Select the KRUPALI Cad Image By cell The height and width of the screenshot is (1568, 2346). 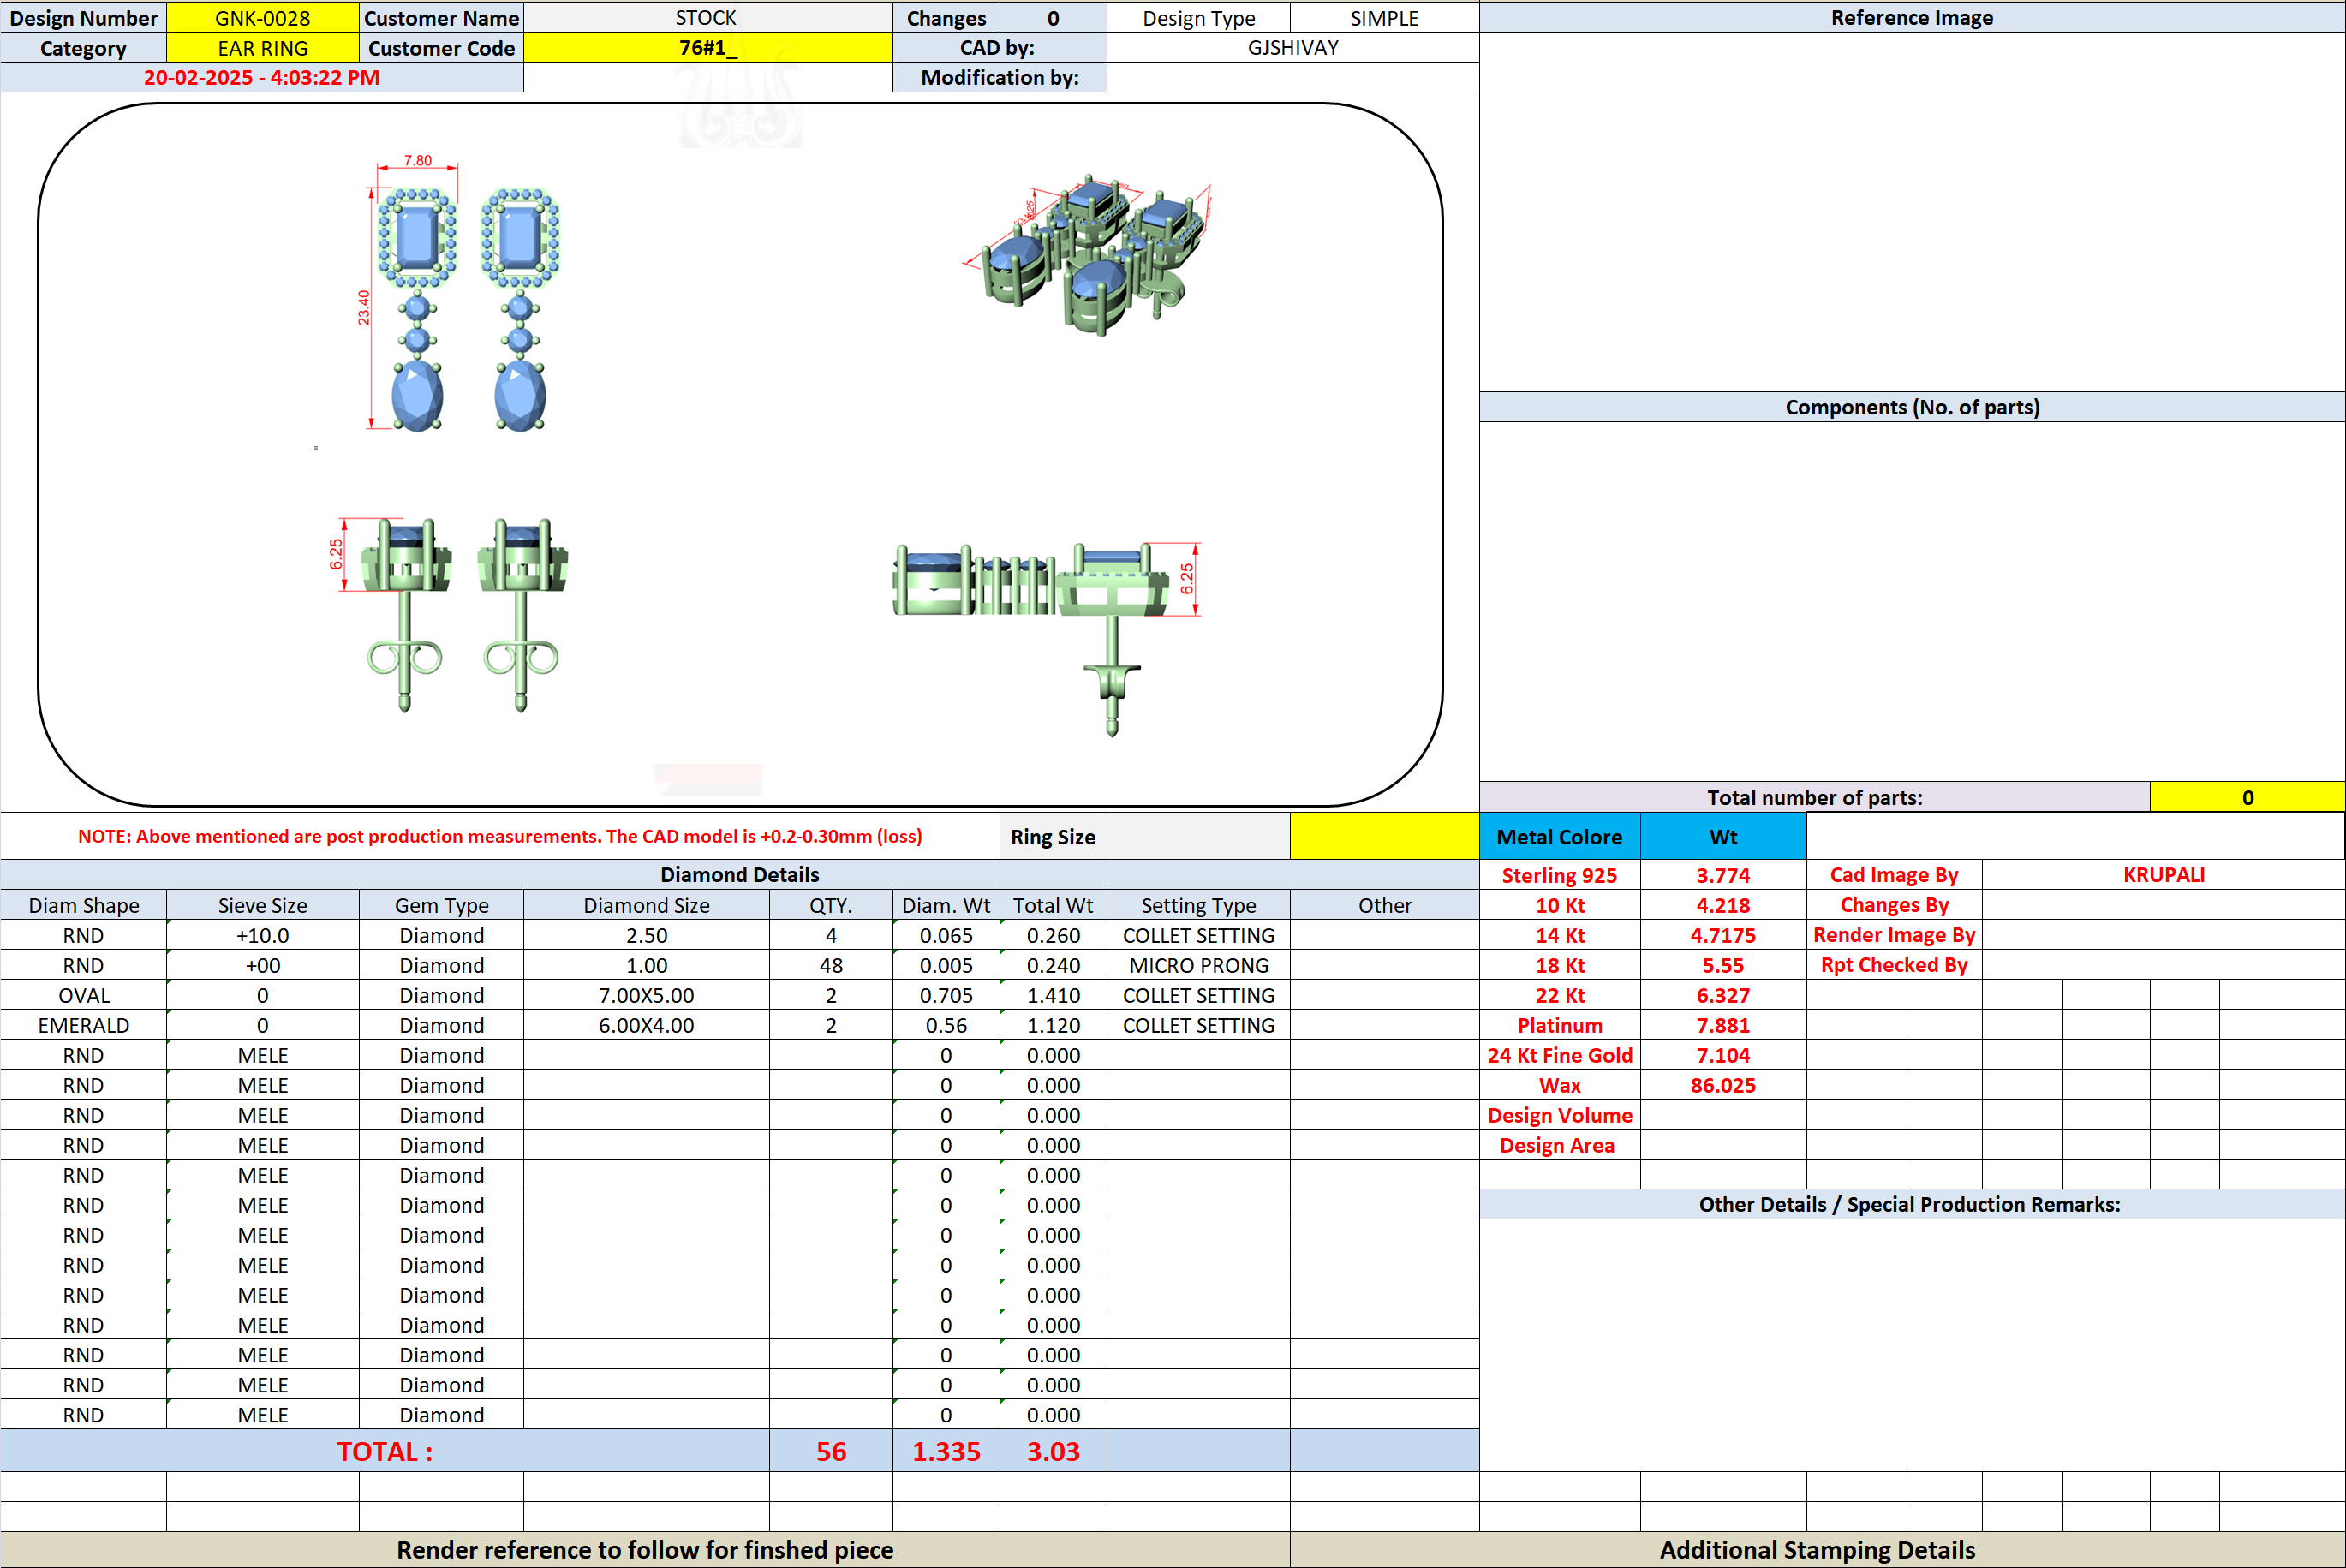pyautogui.click(x=2163, y=875)
